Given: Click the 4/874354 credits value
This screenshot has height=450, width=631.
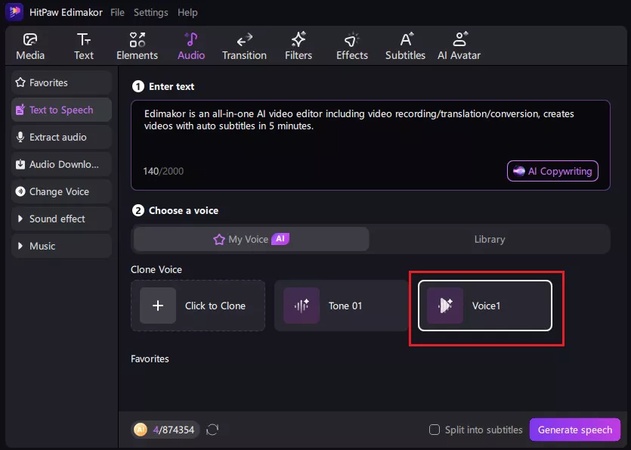Looking at the screenshot, I should pos(173,430).
